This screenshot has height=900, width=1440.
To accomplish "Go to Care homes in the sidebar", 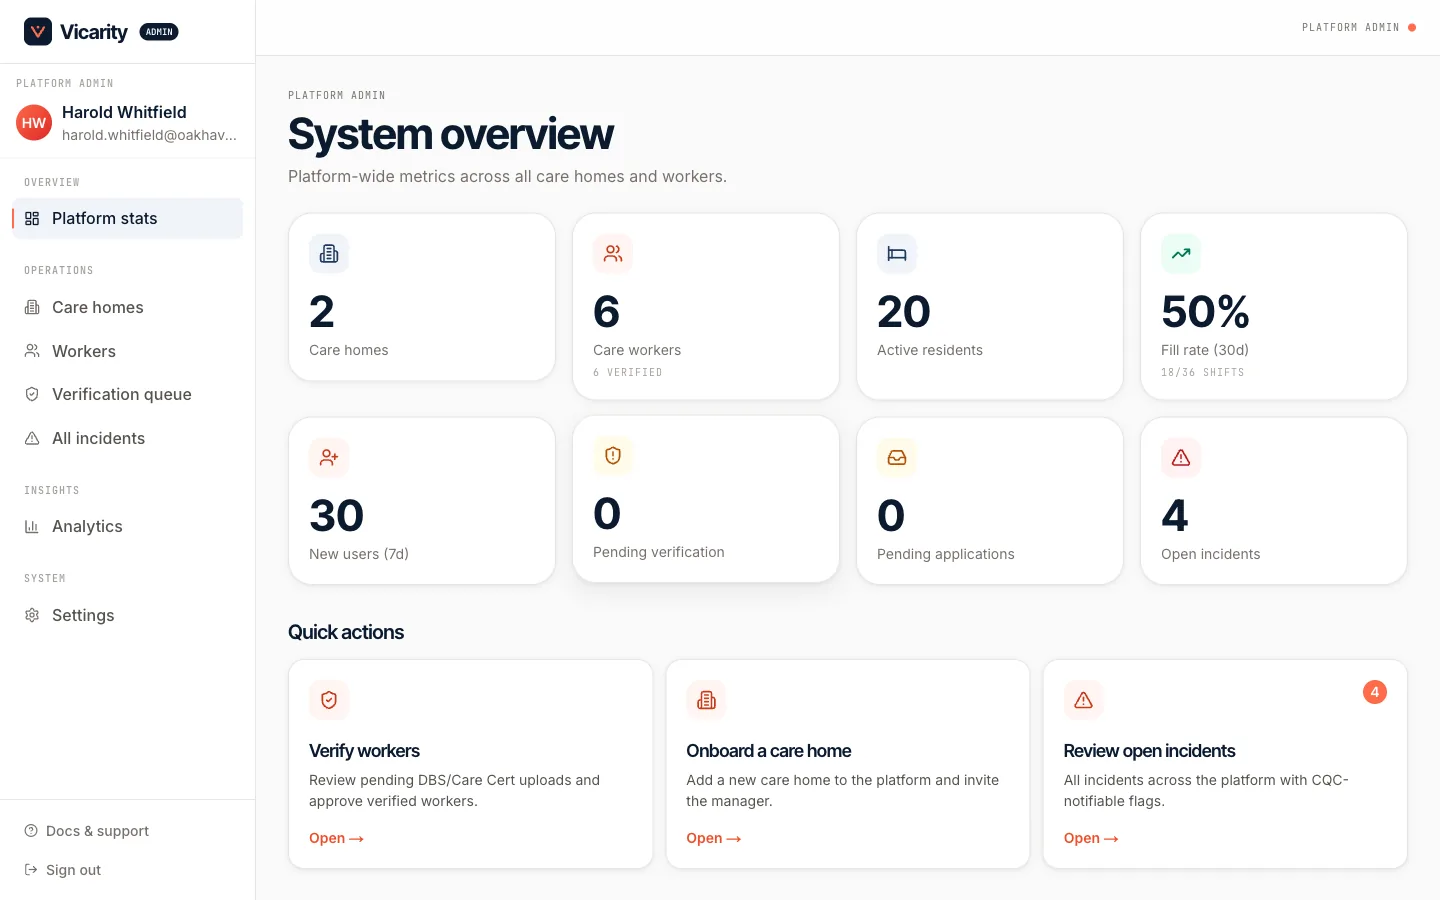I will (127, 307).
